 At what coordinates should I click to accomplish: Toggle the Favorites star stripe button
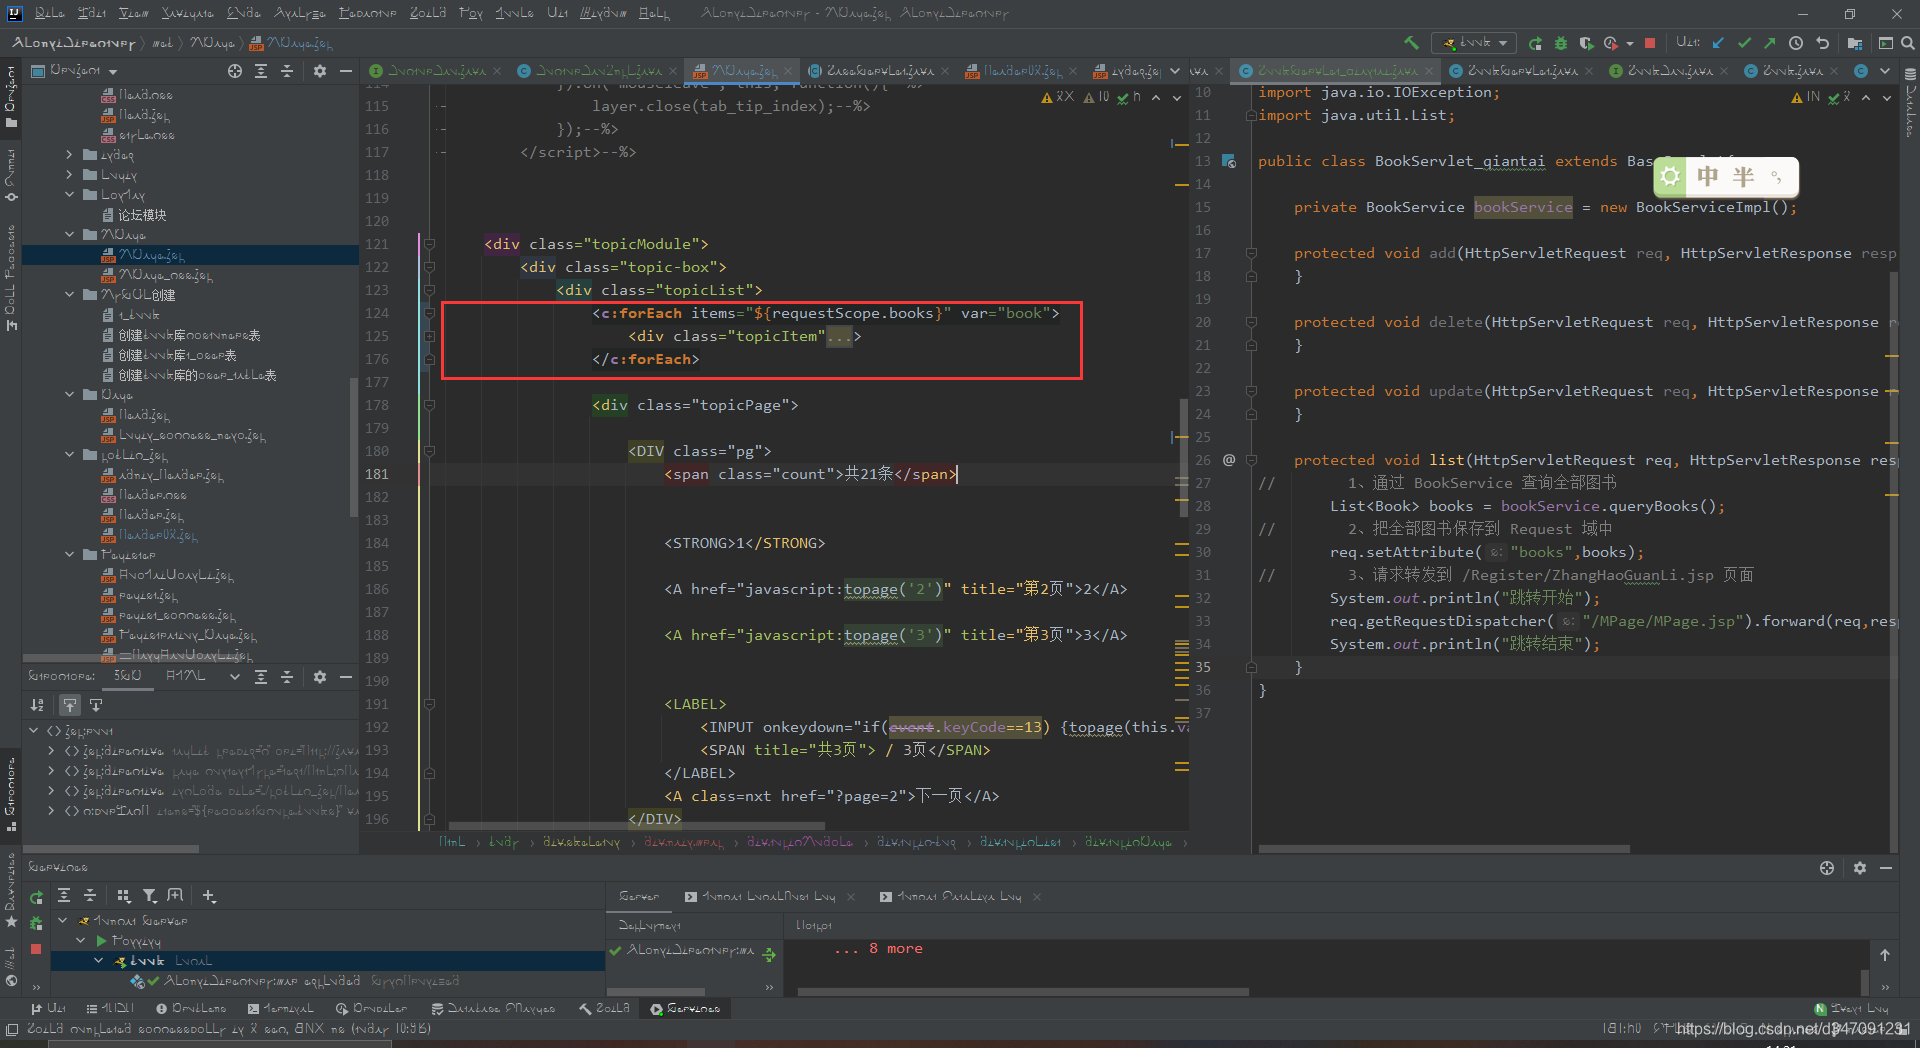pos(11,889)
